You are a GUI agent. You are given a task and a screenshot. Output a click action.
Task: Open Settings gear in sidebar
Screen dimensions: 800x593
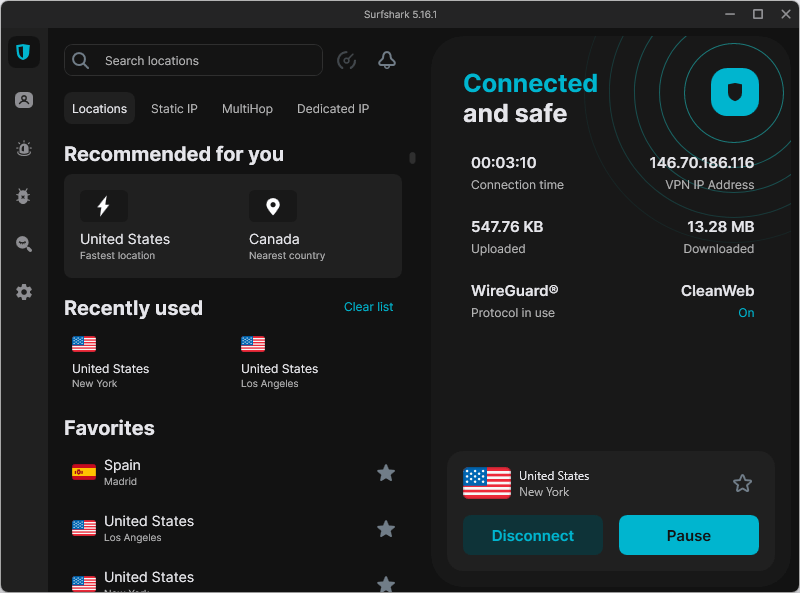pos(23,292)
